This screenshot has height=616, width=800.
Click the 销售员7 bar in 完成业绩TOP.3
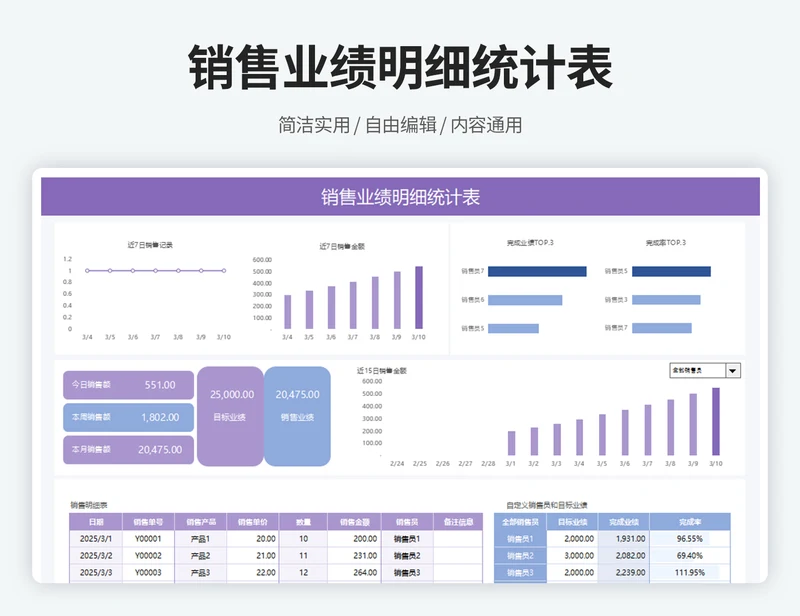537,272
